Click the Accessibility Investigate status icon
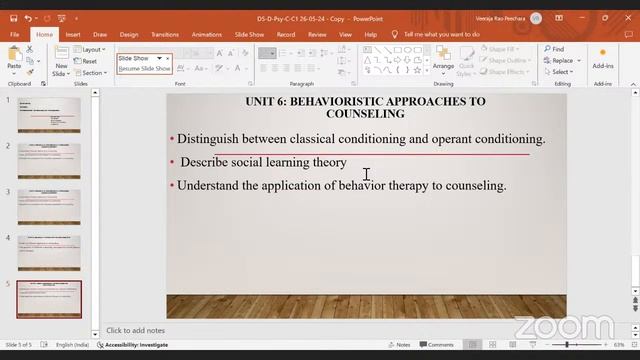Viewport: 640px width, 360px height. pyautogui.click(x=100, y=345)
